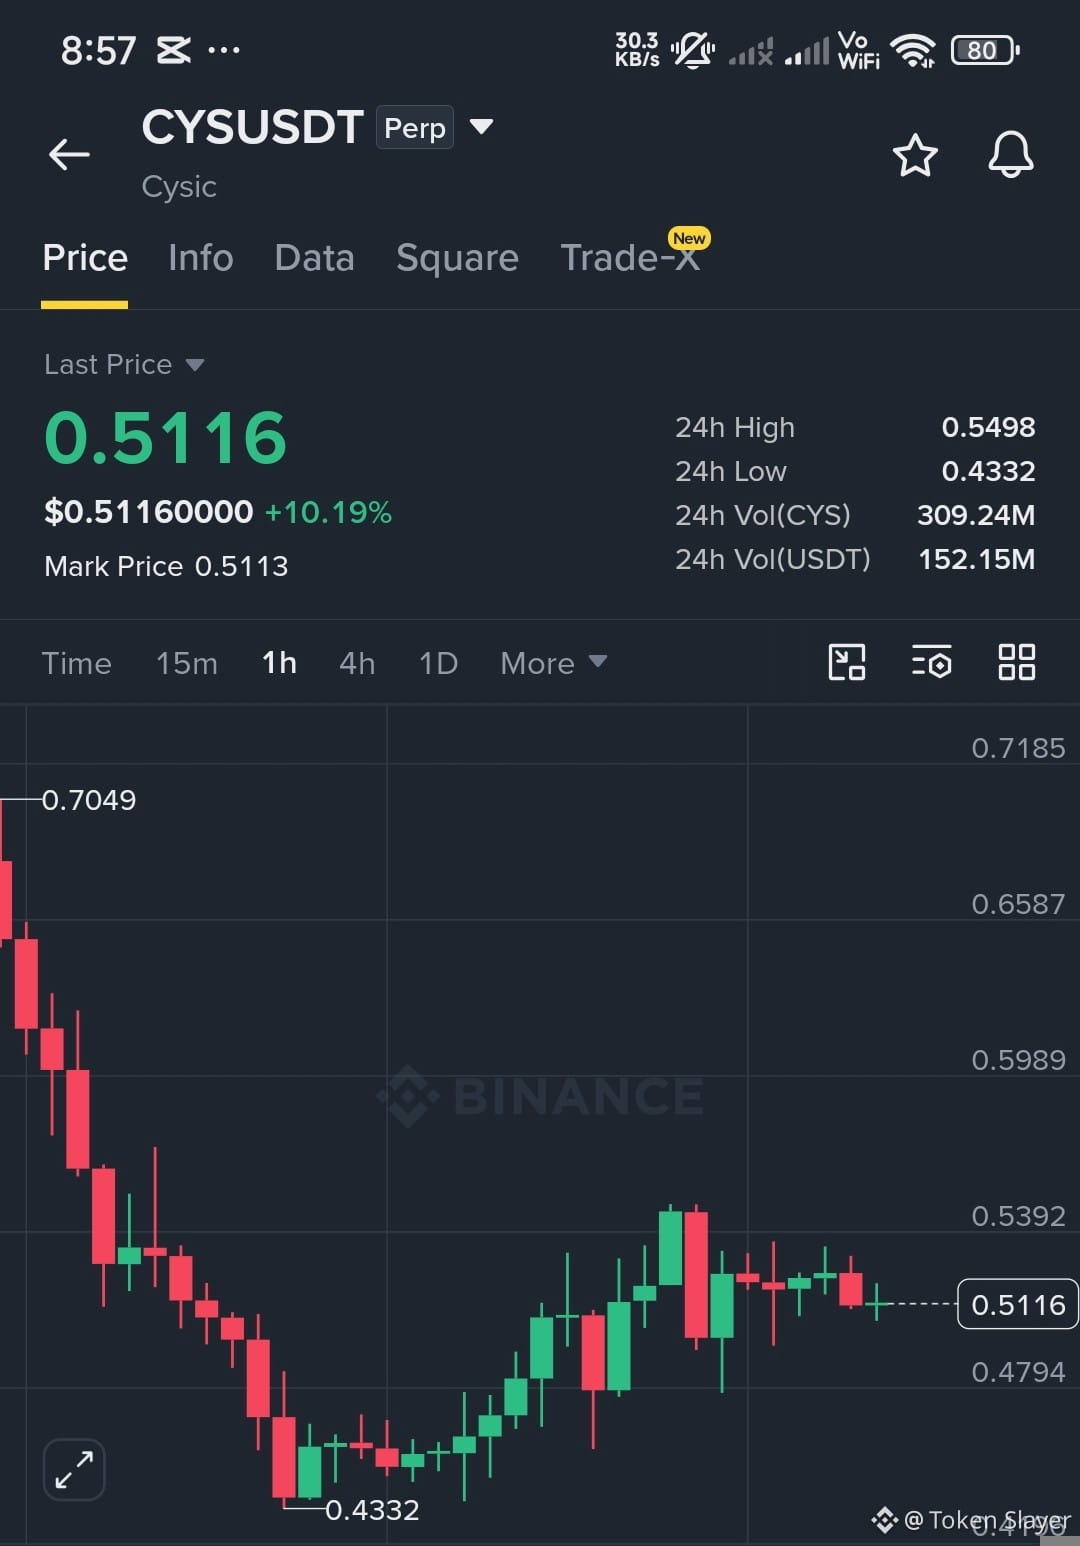Viewport: 1080px width, 1546px height.
Task: Tap the 0.4332 low label on chart
Action: pyautogui.click(x=372, y=1510)
